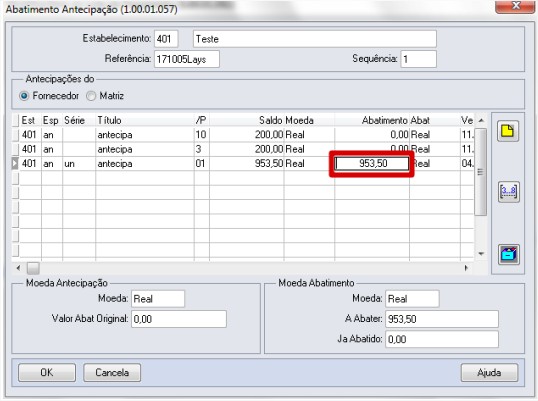
Task: Click the Saldo column header
Action: tap(246, 120)
